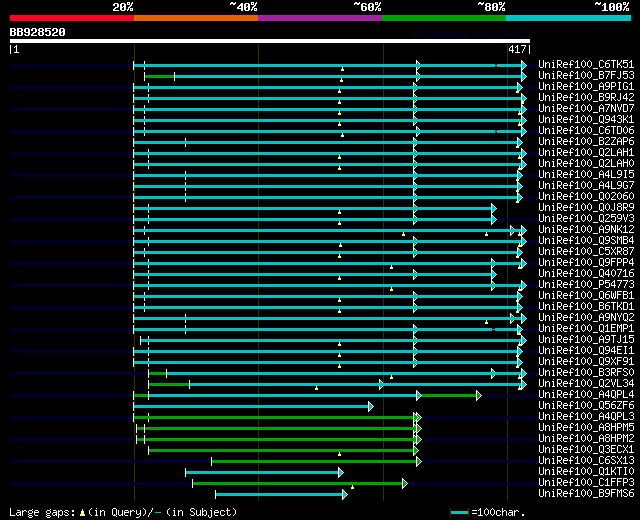The width and height of the screenshot is (640, 520).
Task: Click the UniRef100_A4L9G7 label
Action: tap(586, 186)
